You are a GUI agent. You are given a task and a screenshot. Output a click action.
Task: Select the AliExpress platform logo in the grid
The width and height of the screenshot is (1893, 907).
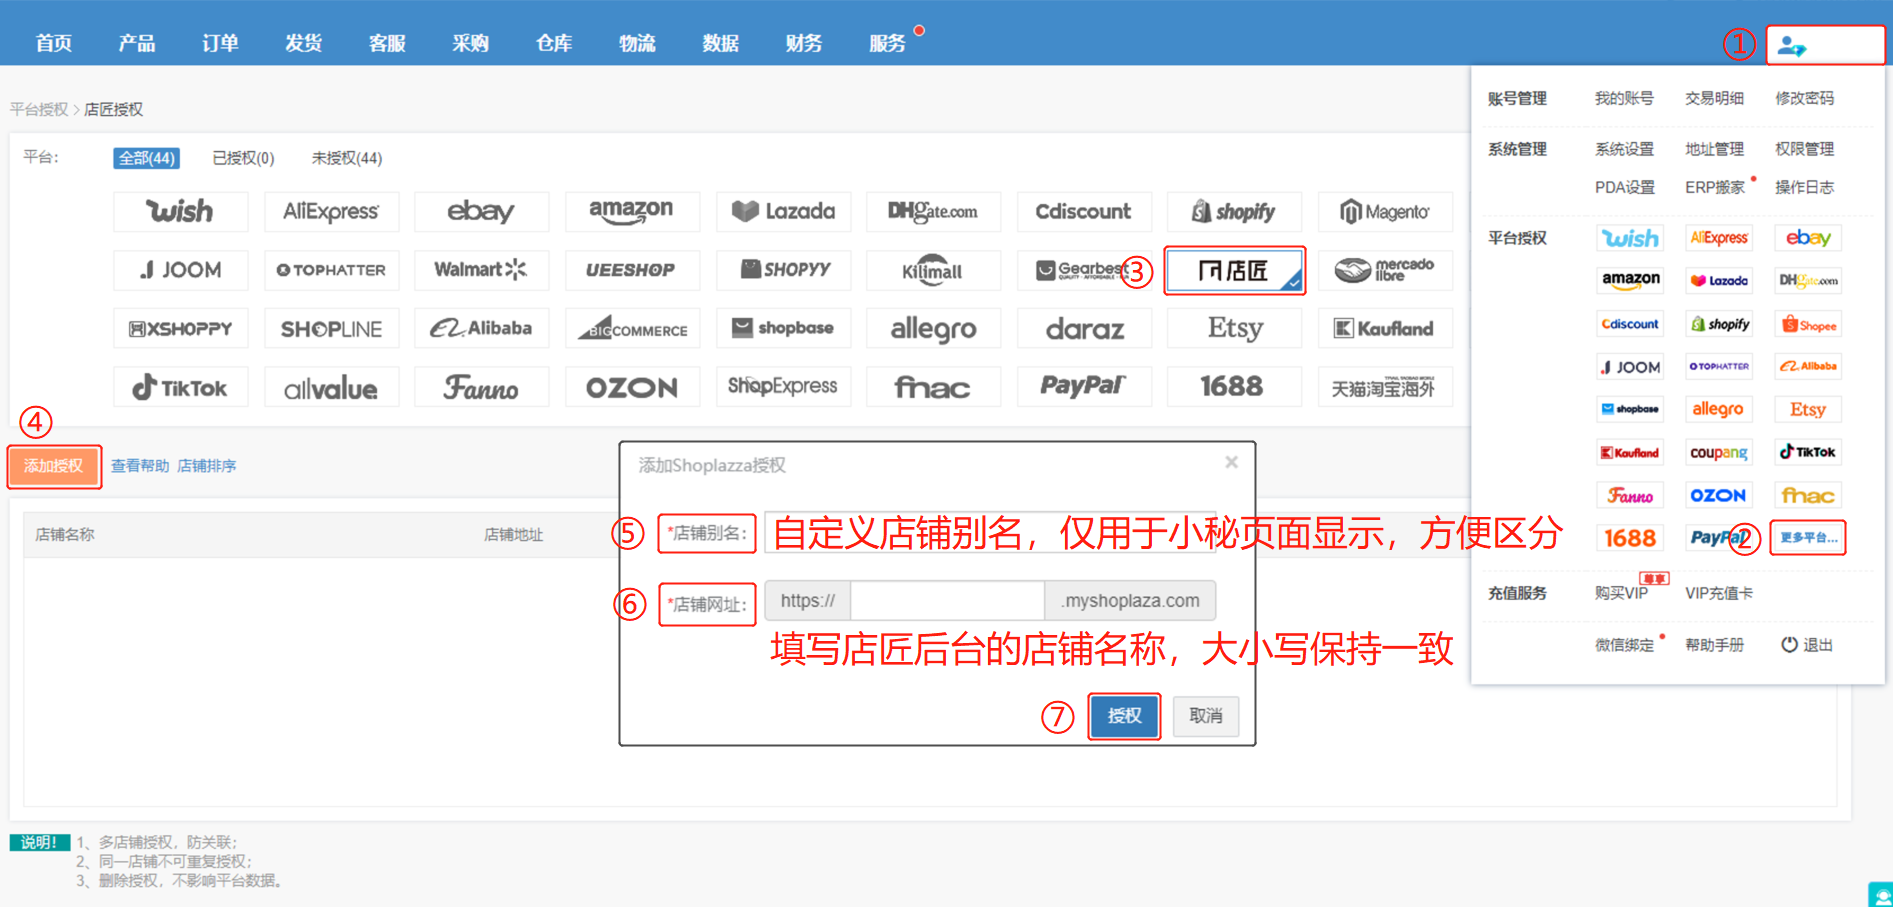331,212
